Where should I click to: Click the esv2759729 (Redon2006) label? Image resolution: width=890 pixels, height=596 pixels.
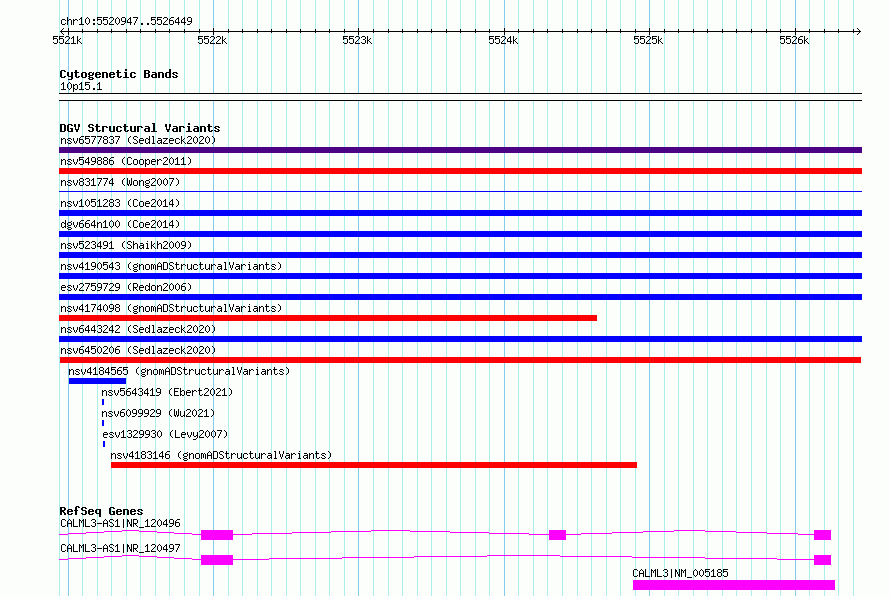tap(126, 287)
